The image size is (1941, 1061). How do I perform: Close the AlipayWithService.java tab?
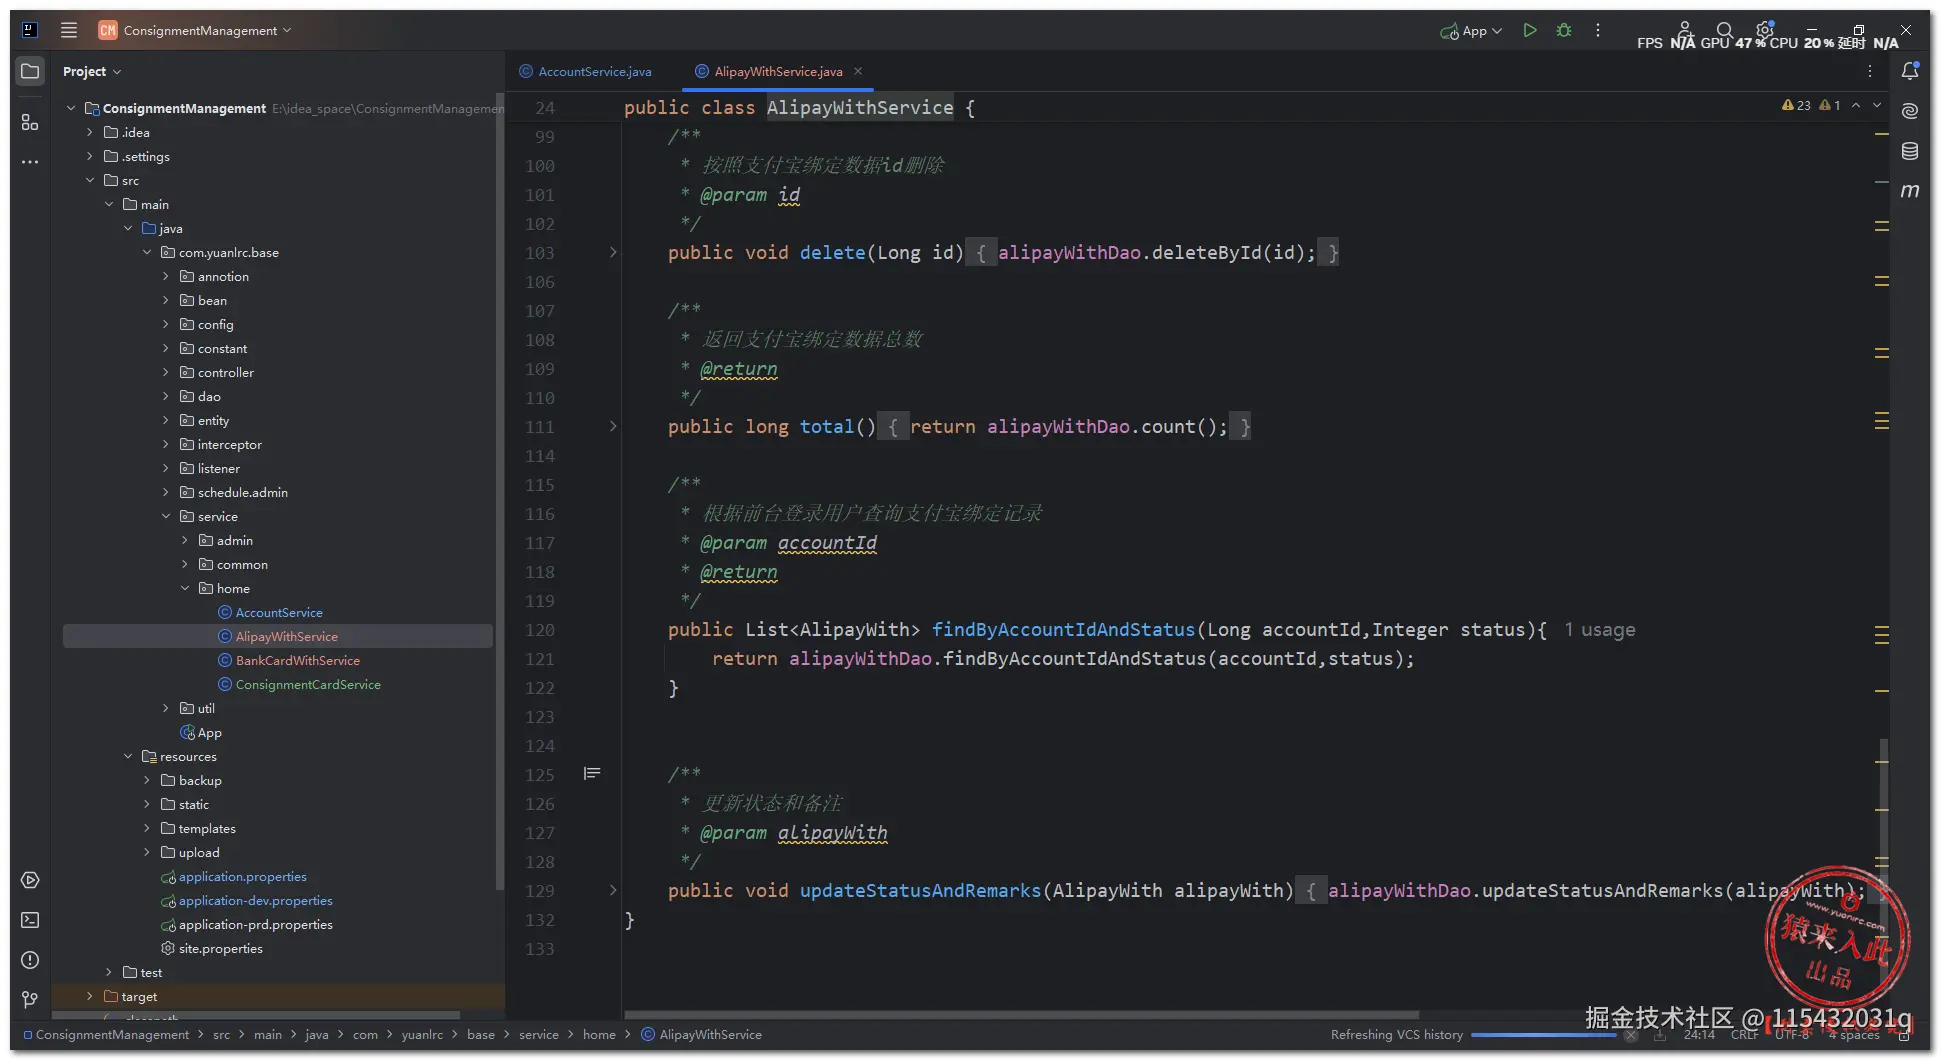[858, 71]
